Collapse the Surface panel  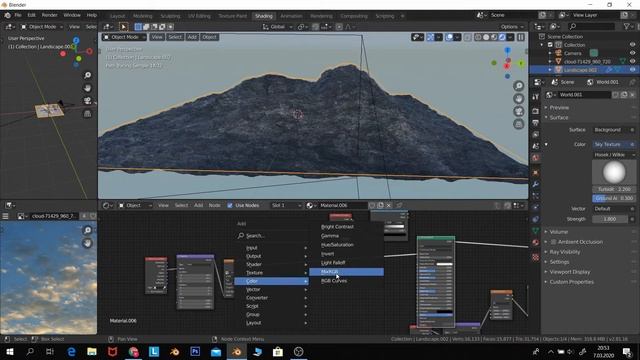(x=558, y=118)
